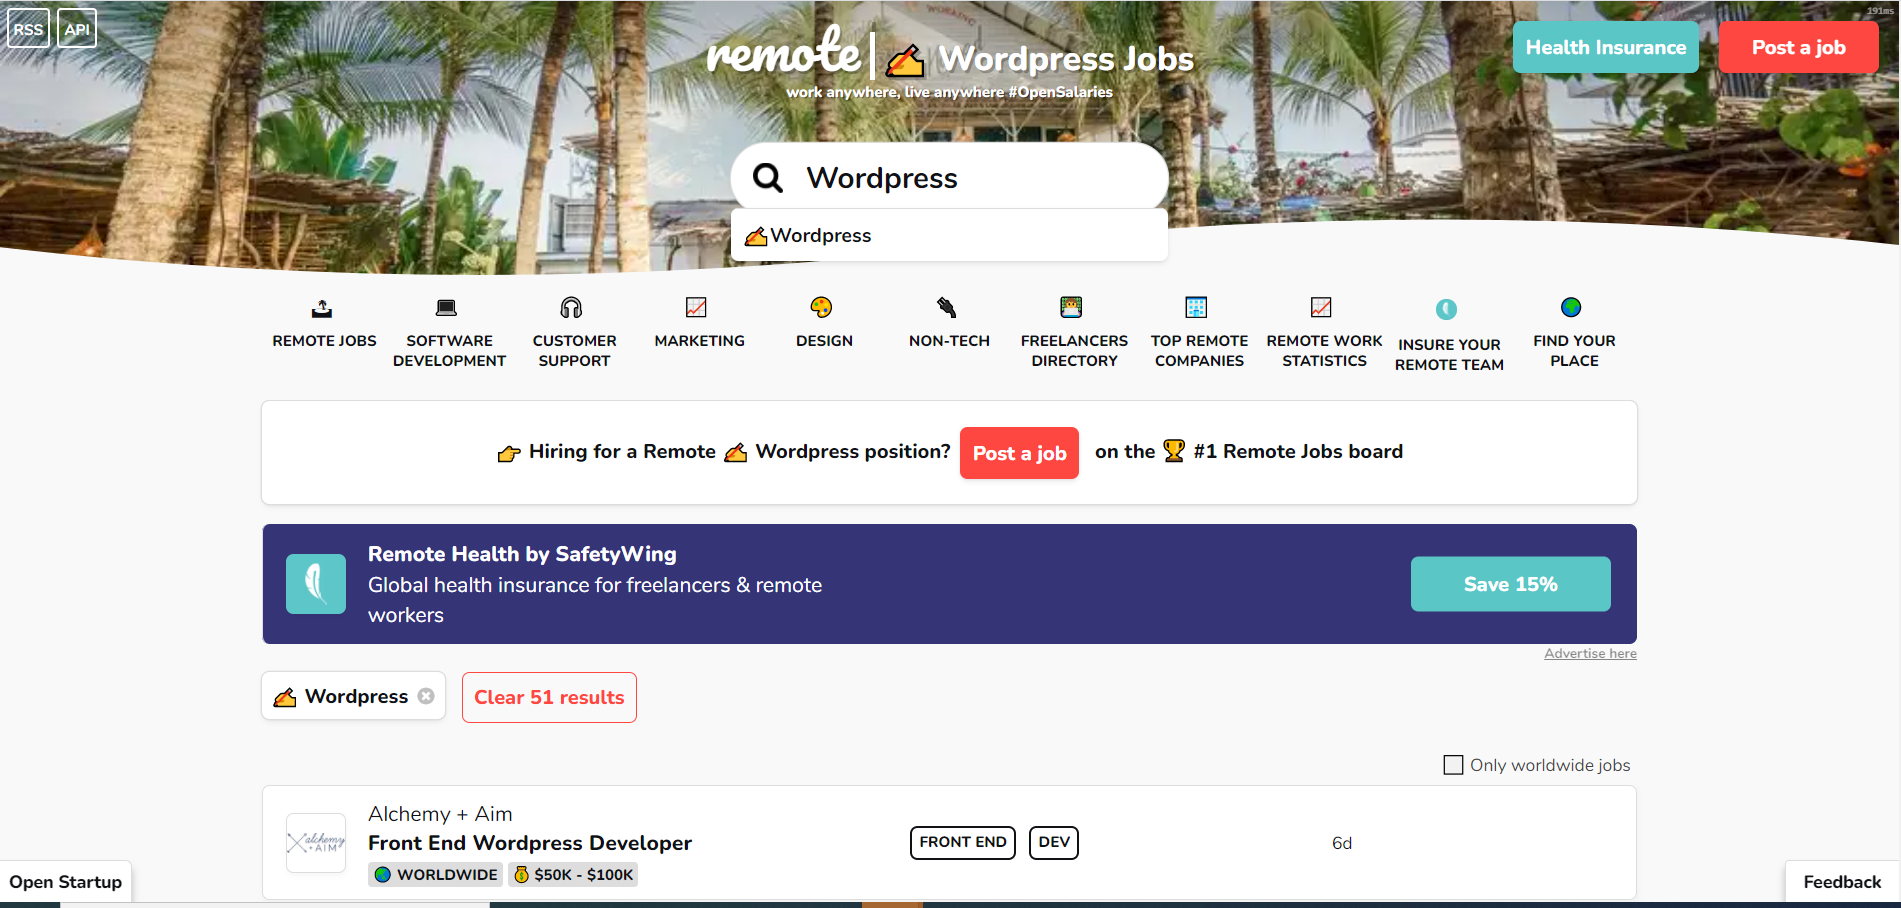Enable Only worldwide jobs checkbox
Image resolution: width=1901 pixels, height=908 pixels.
coord(1453,765)
